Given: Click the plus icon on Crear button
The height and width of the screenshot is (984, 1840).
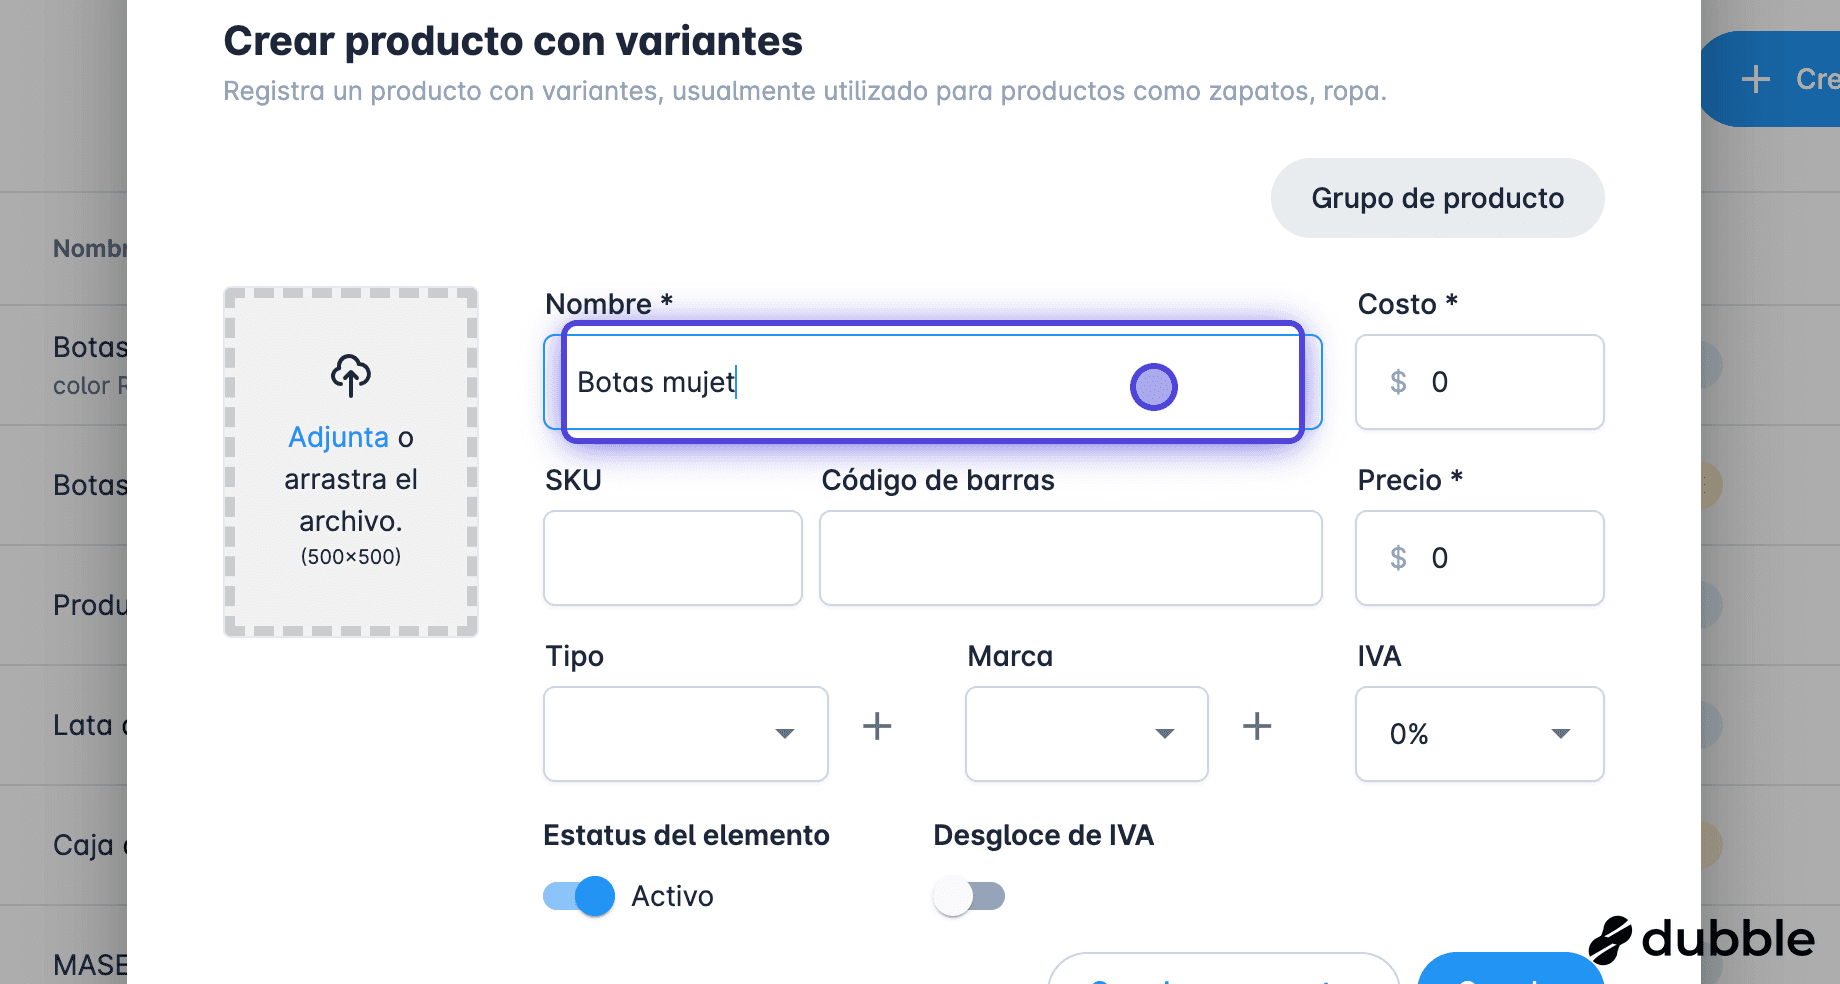Looking at the screenshot, I should click(1756, 79).
